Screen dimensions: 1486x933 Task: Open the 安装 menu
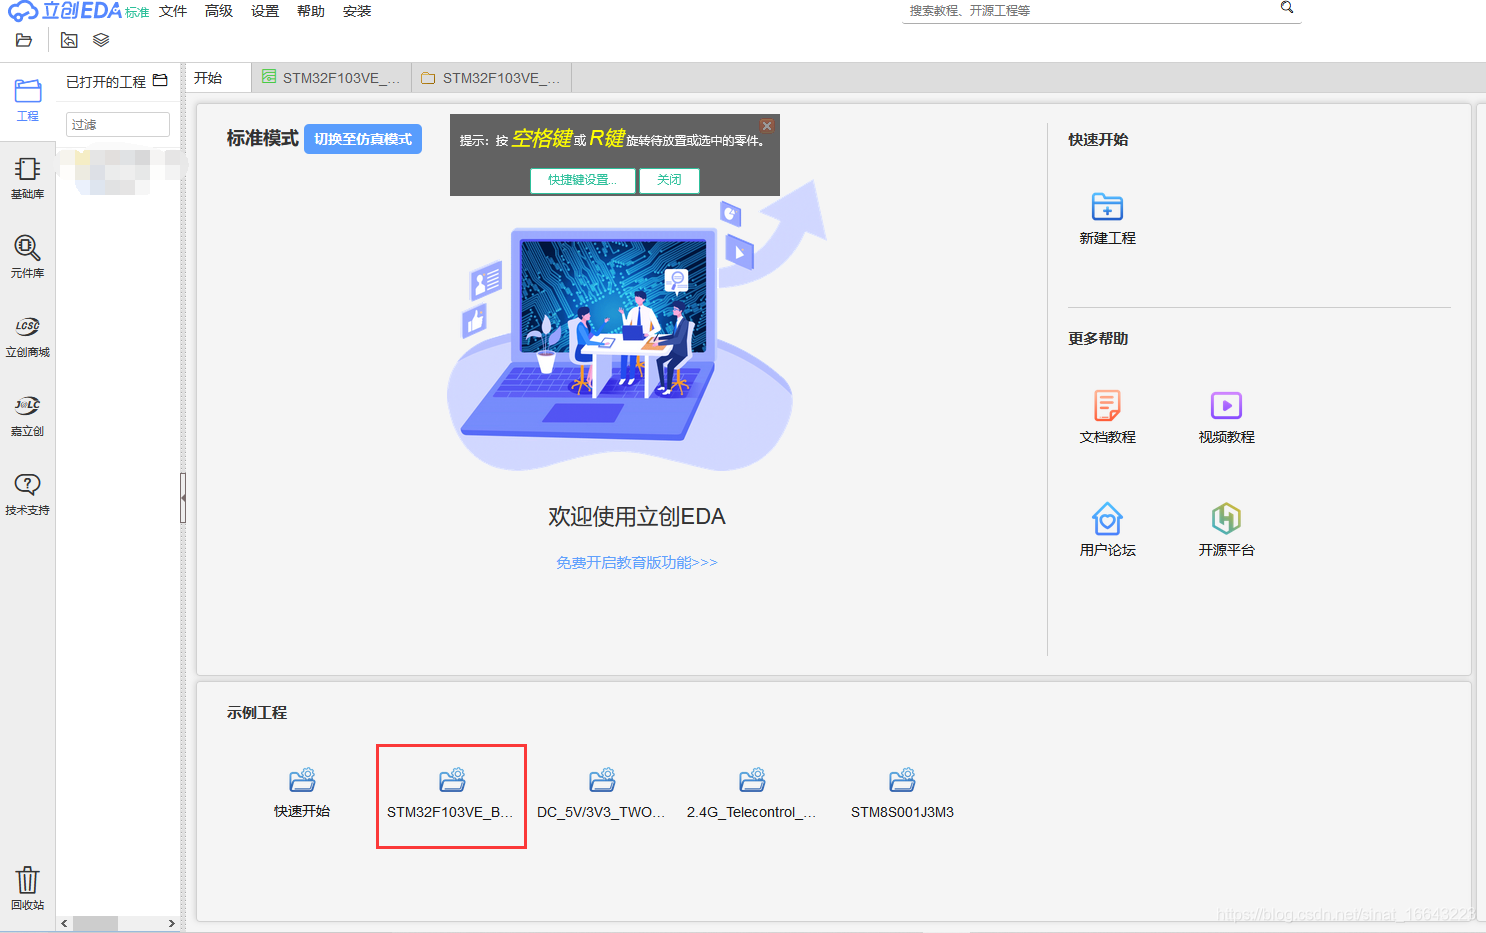coord(357,11)
